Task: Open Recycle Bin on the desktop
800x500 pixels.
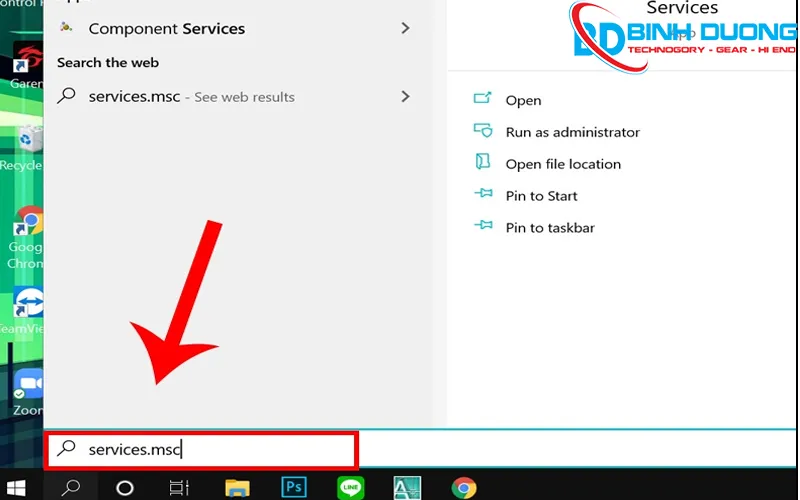Action: 22,148
